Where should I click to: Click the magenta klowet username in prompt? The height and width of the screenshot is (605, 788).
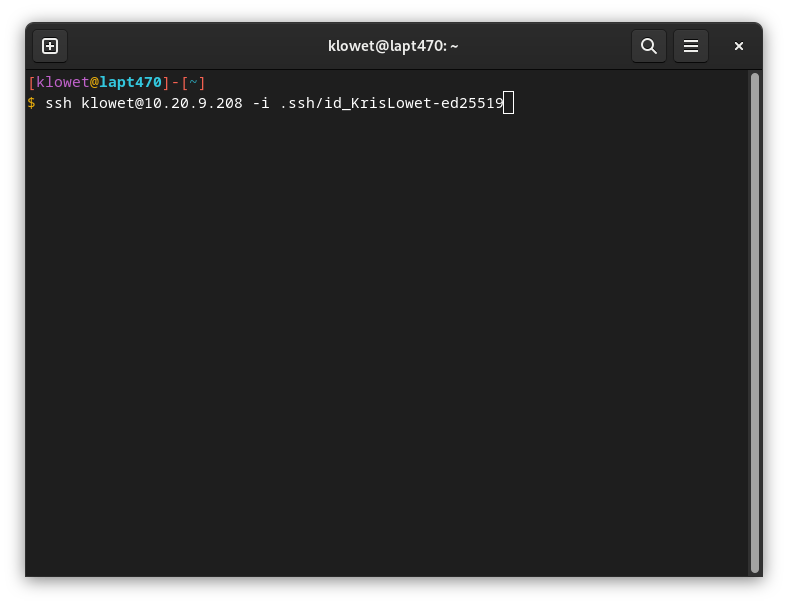click(x=62, y=82)
